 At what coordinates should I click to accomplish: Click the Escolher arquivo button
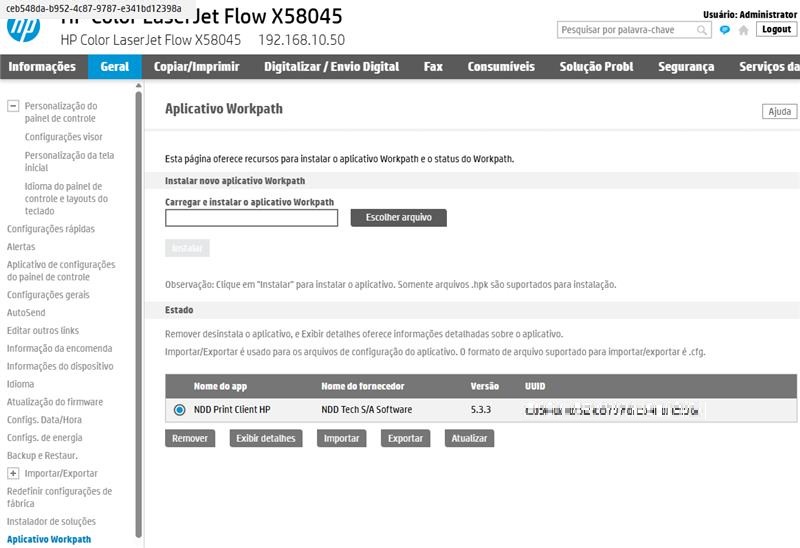coord(398,218)
